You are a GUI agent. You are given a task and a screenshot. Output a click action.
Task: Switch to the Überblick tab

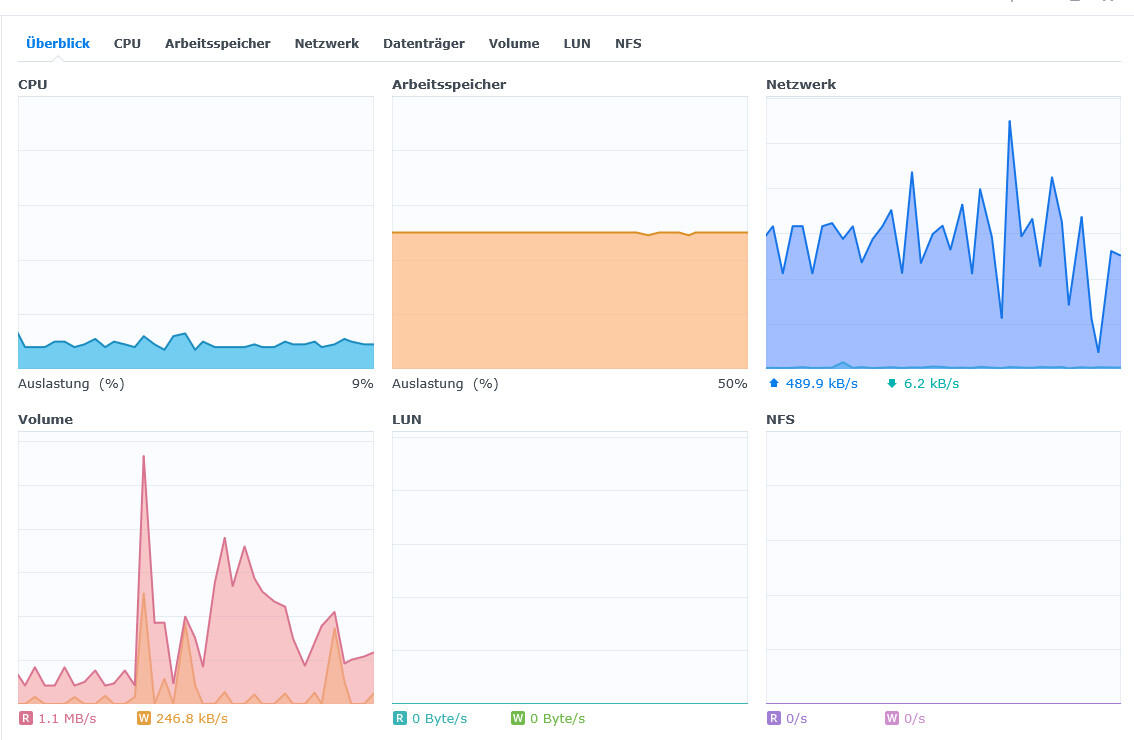tap(58, 43)
